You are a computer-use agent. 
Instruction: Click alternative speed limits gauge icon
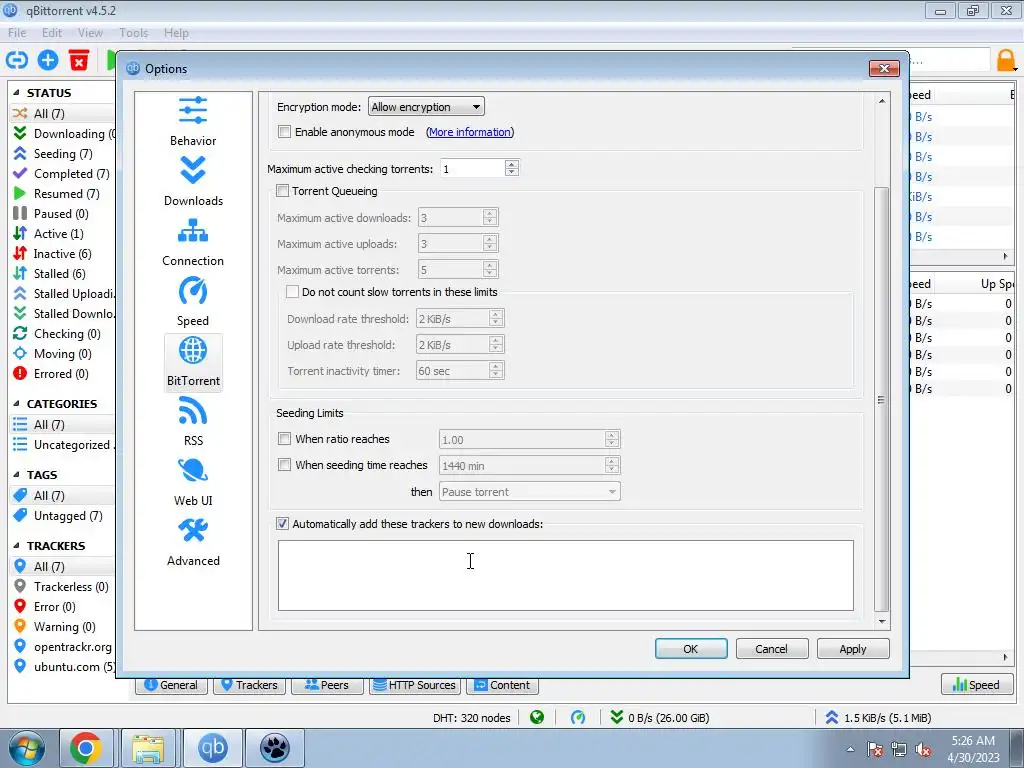pos(578,718)
